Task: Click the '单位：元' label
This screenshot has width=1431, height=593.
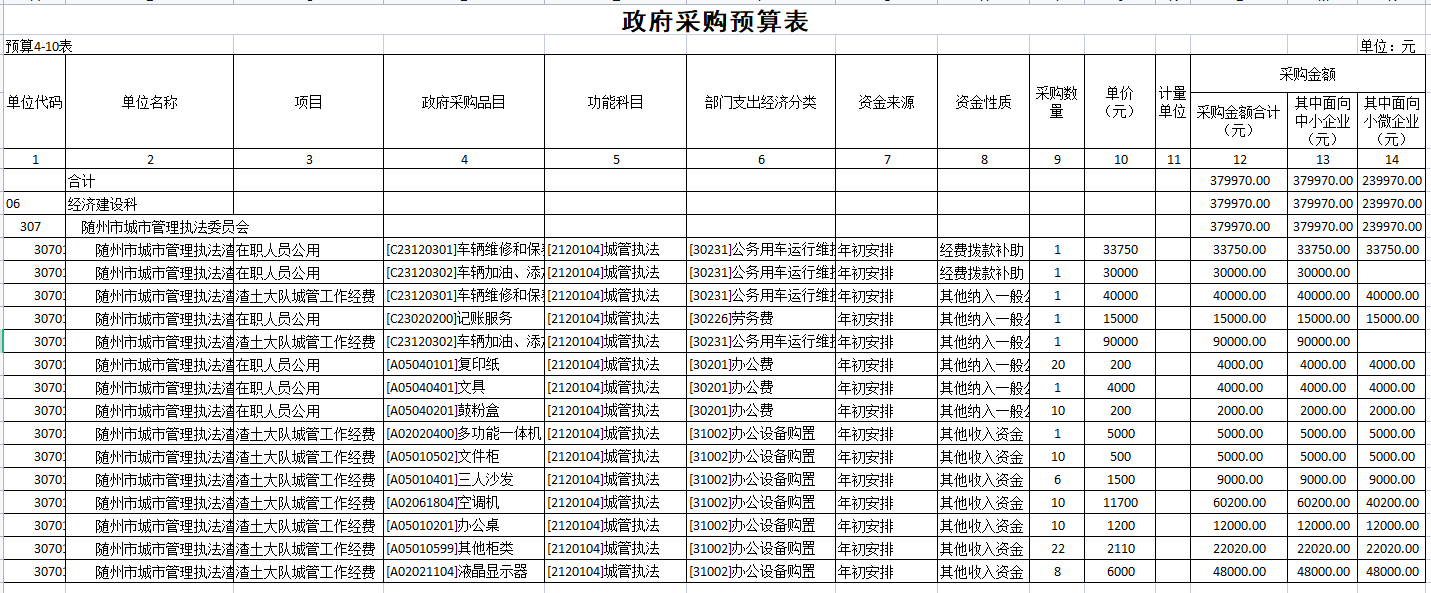Action: click(x=1388, y=46)
